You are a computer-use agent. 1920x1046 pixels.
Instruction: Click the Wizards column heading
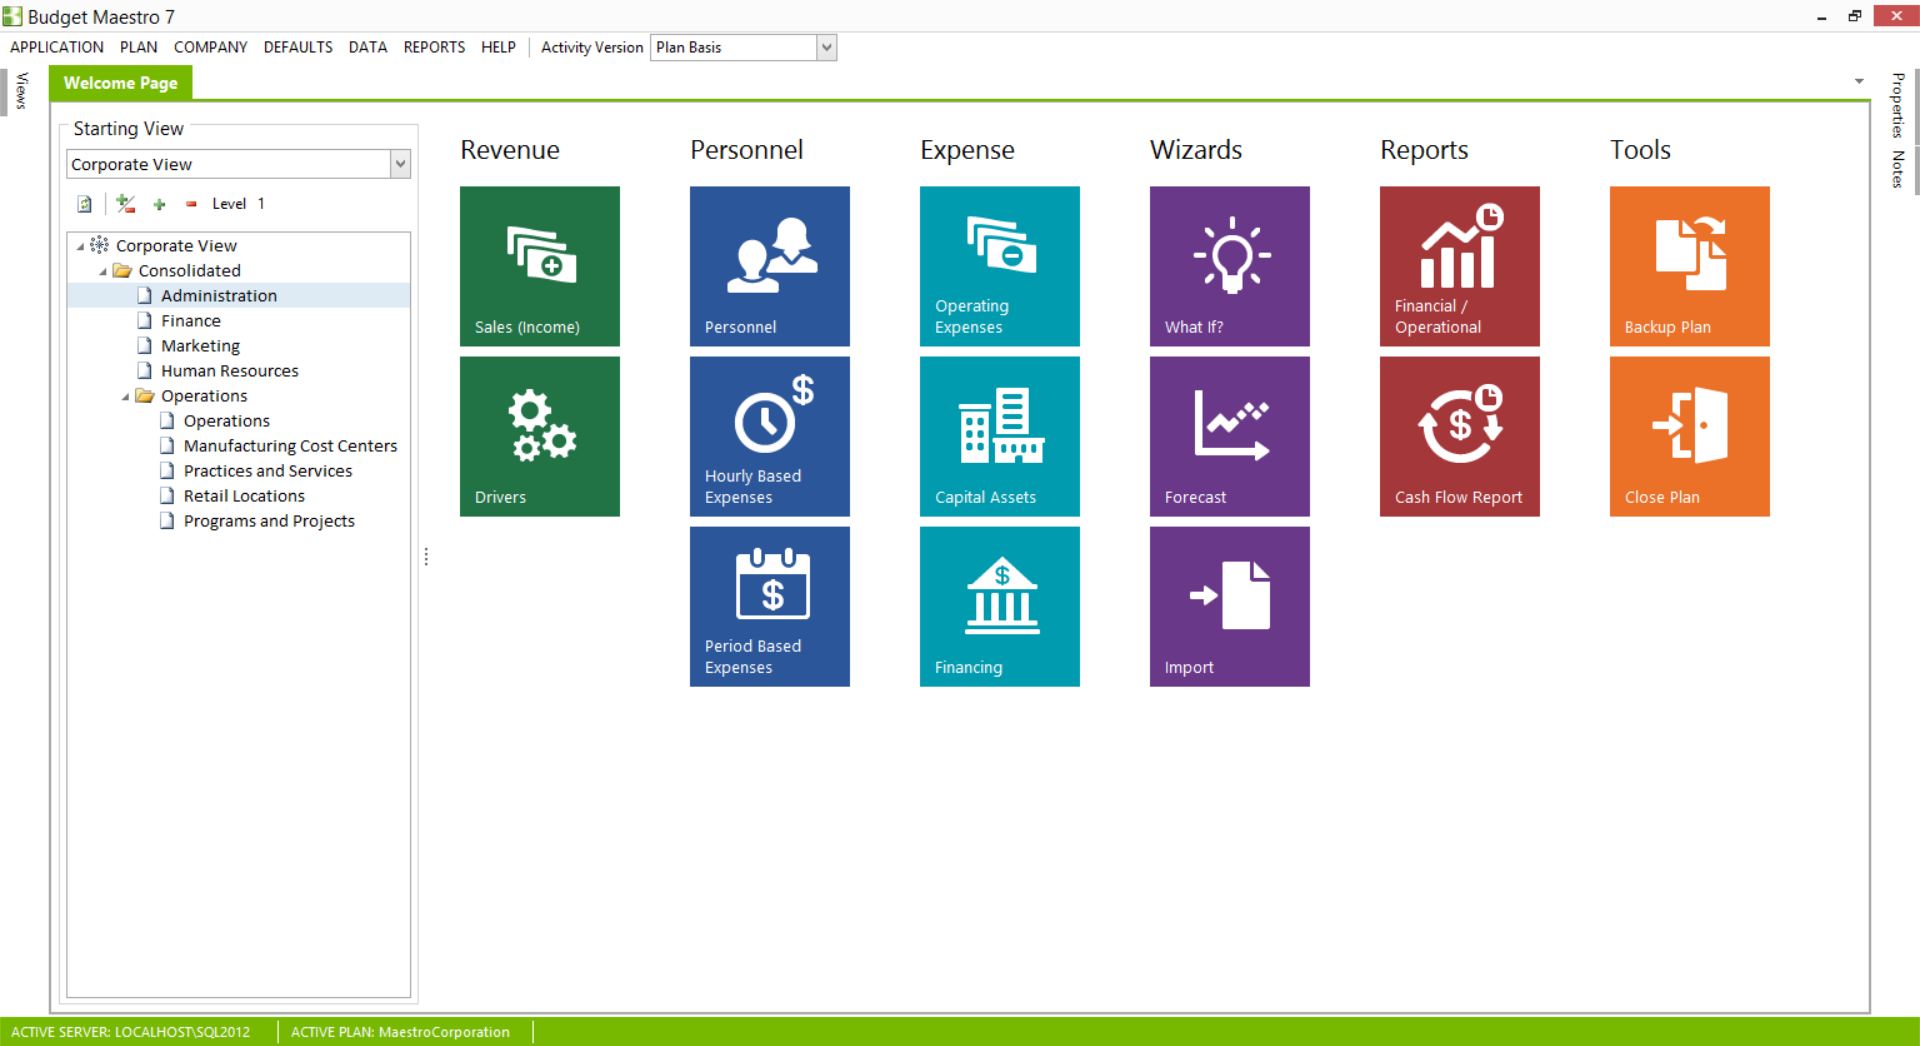(1196, 150)
